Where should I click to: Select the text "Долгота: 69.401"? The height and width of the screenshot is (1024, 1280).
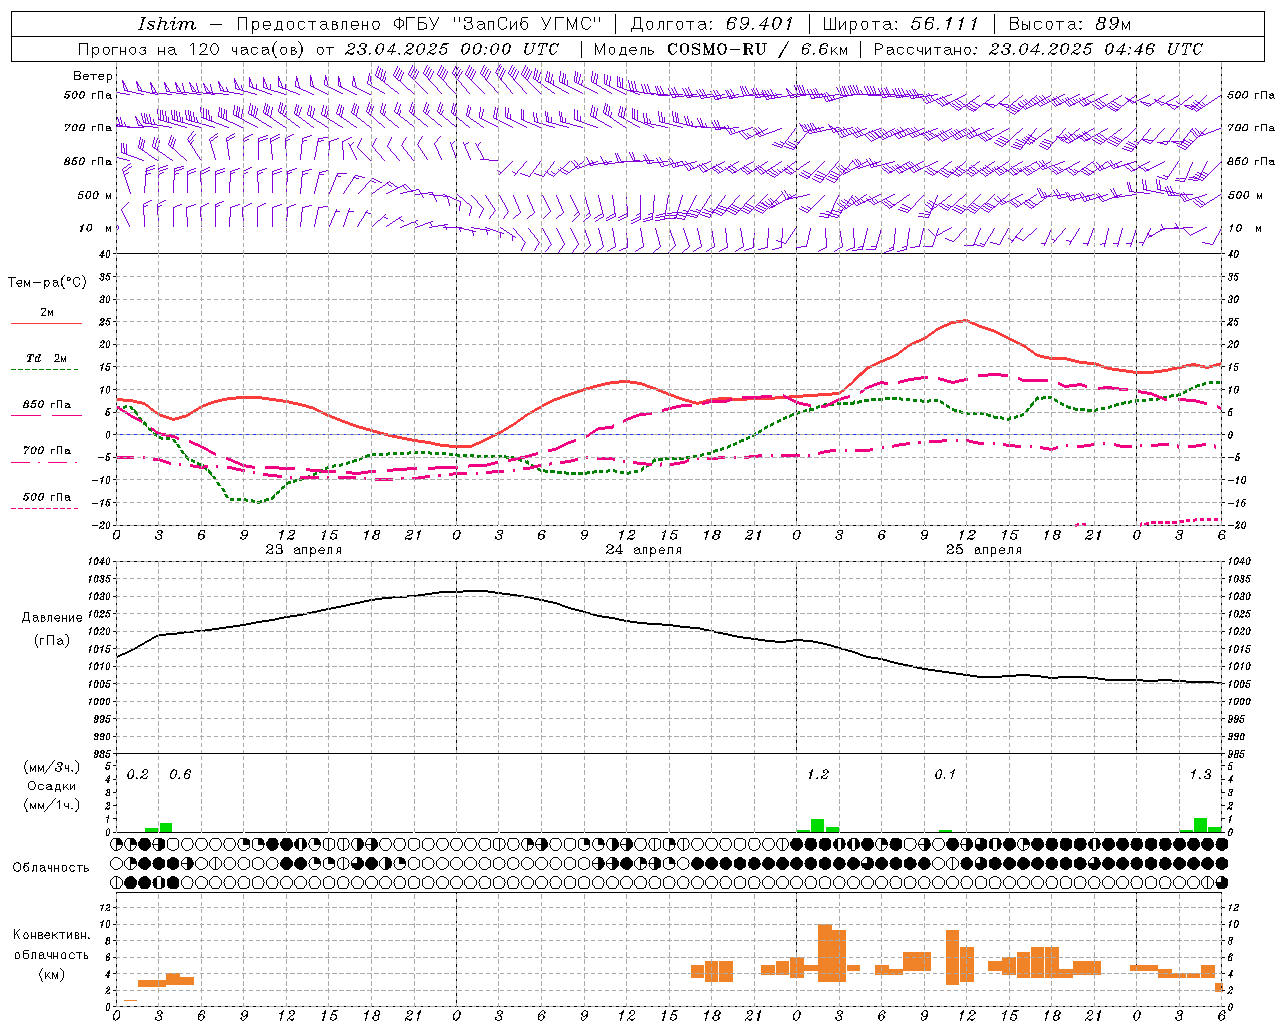click(712, 24)
